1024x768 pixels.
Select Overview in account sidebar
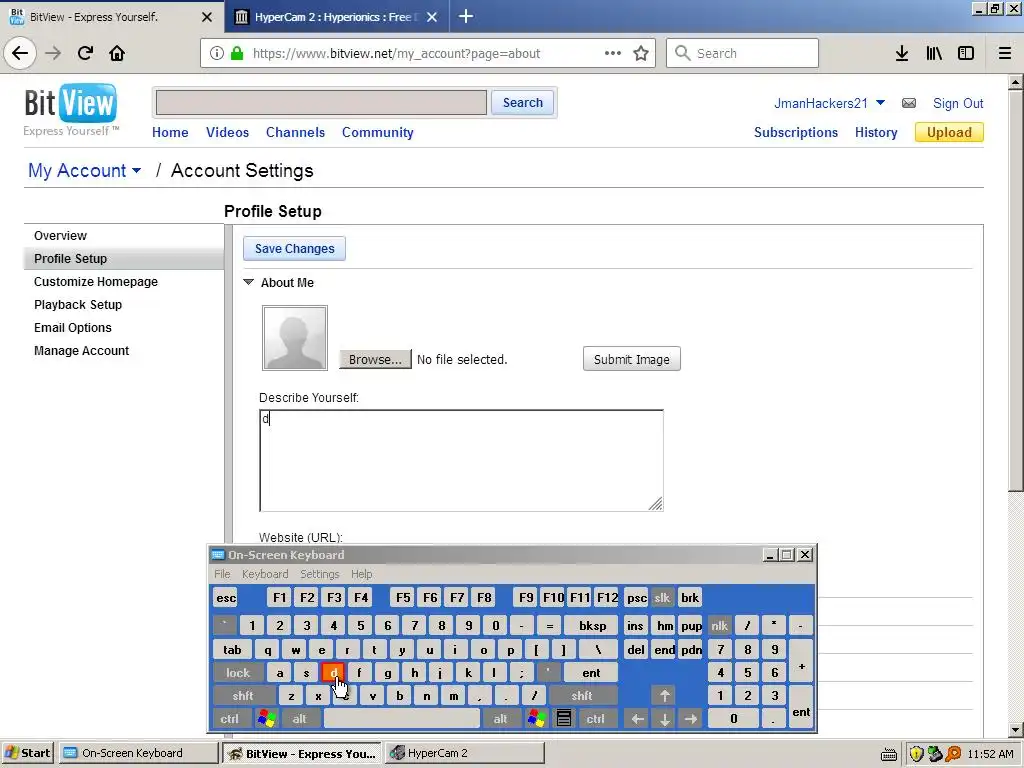tap(60, 236)
